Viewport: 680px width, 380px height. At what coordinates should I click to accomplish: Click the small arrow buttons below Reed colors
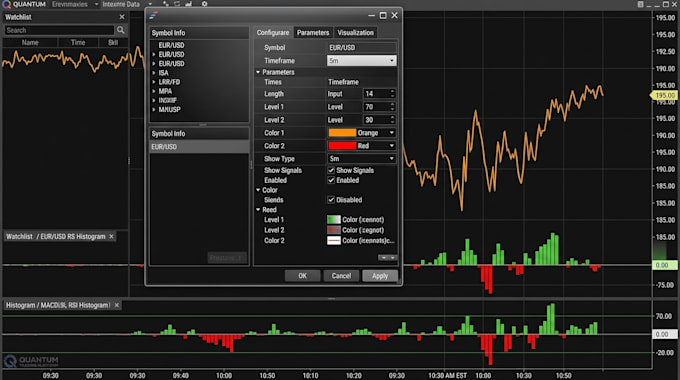pyautogui.click(x=388, y=258)
